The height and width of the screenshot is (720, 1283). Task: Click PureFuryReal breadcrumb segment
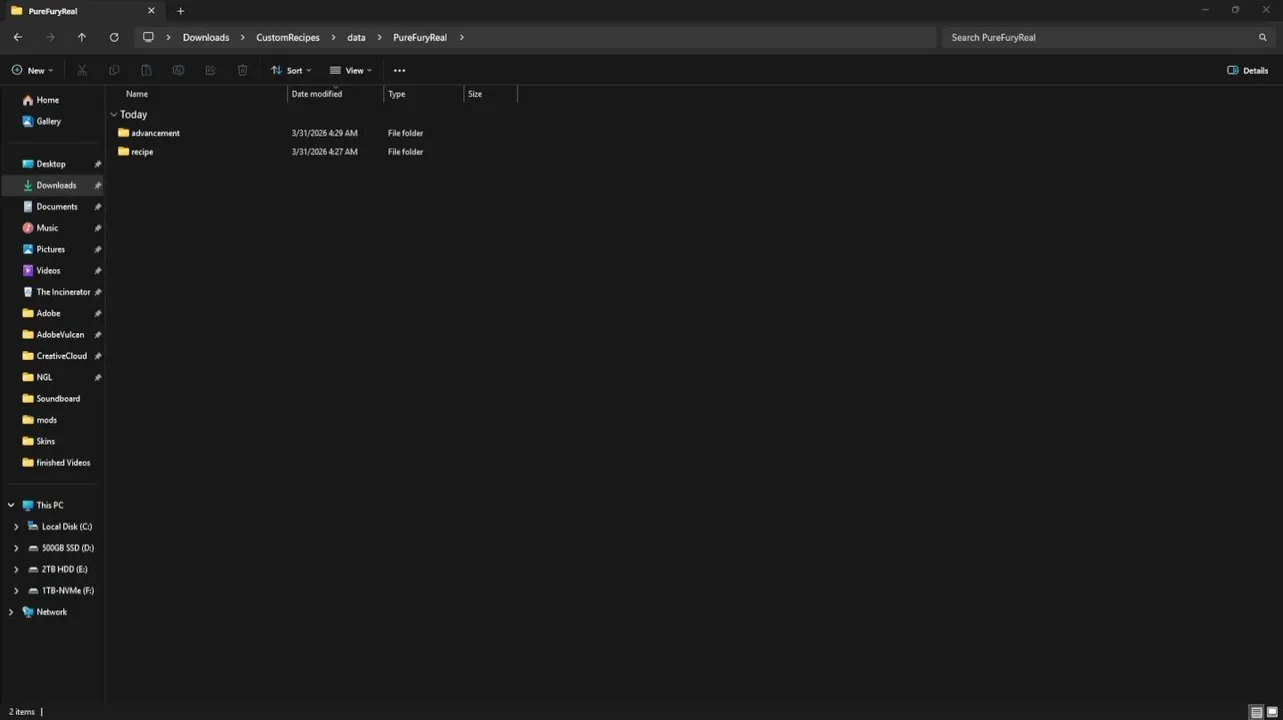point(420,37)
